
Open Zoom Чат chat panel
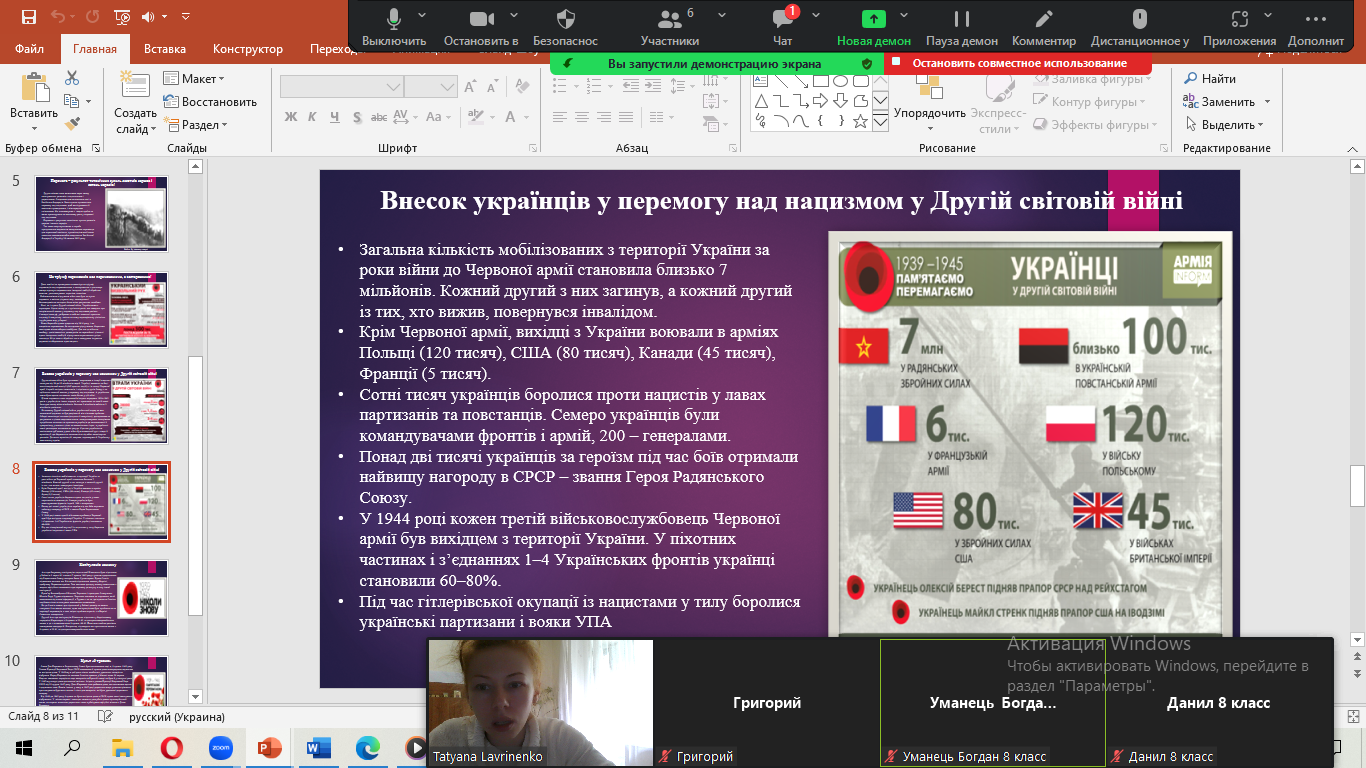pos(783,26)
